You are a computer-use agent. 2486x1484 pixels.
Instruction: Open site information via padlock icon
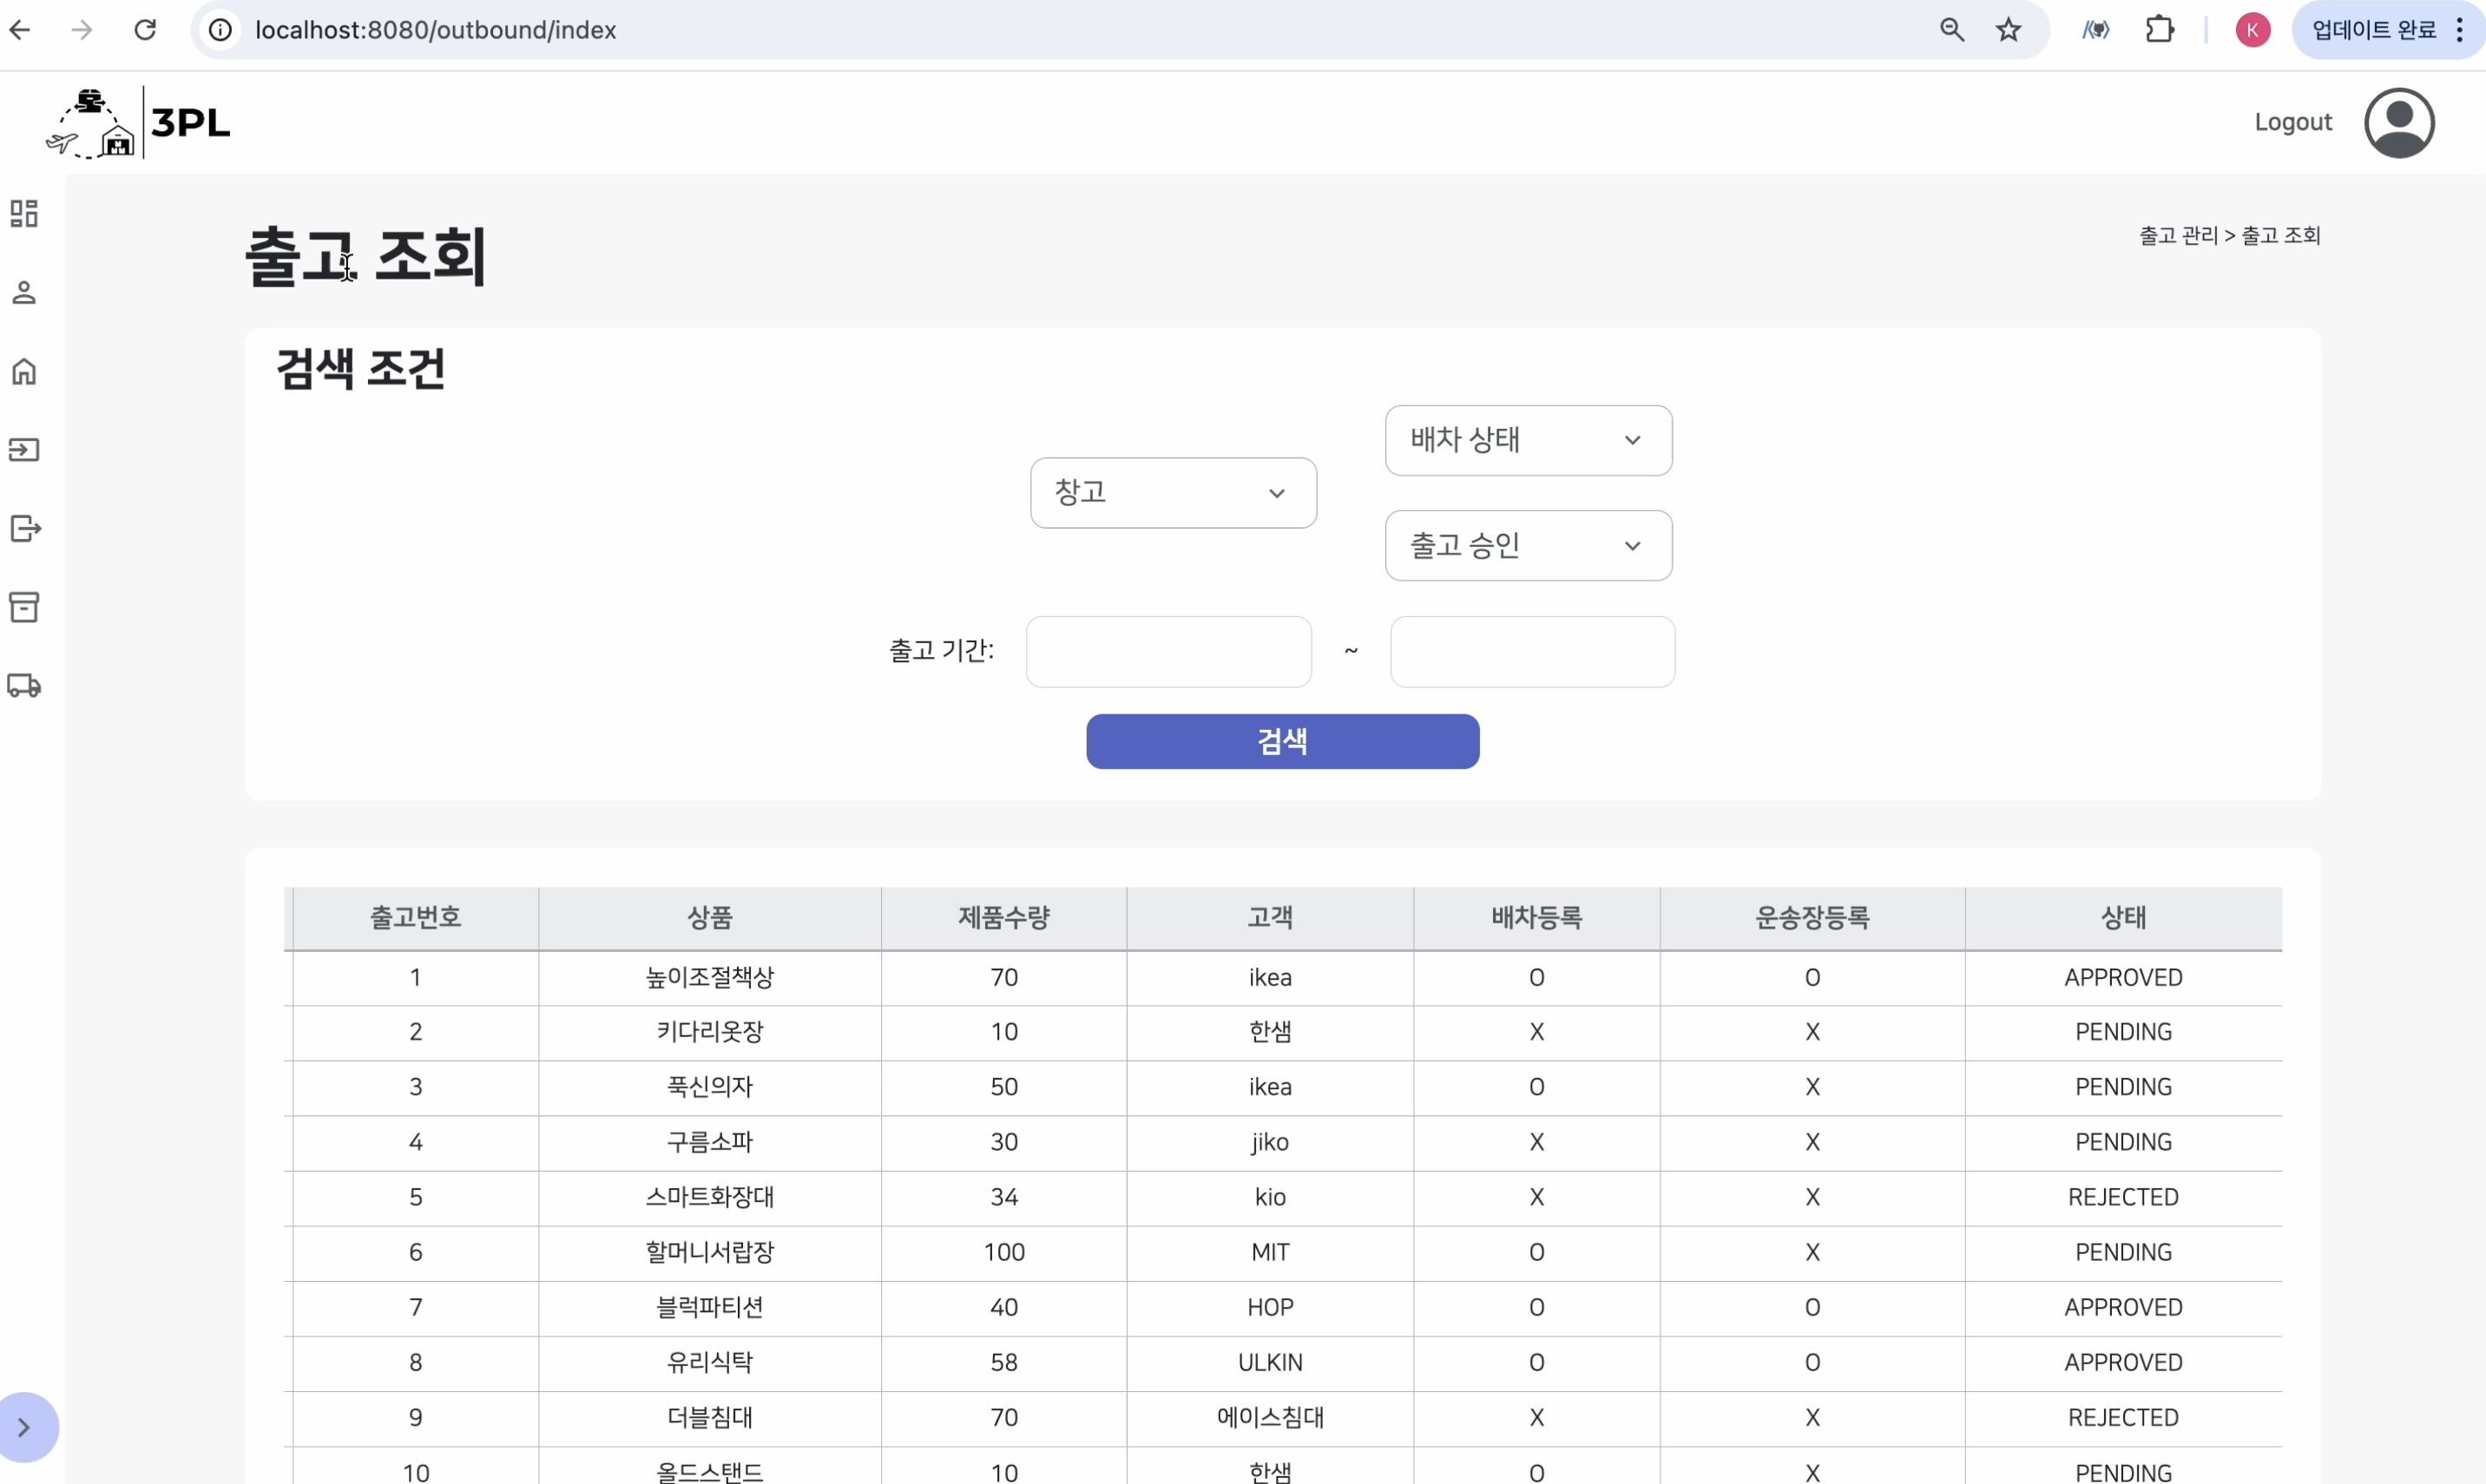pos(220,29)
